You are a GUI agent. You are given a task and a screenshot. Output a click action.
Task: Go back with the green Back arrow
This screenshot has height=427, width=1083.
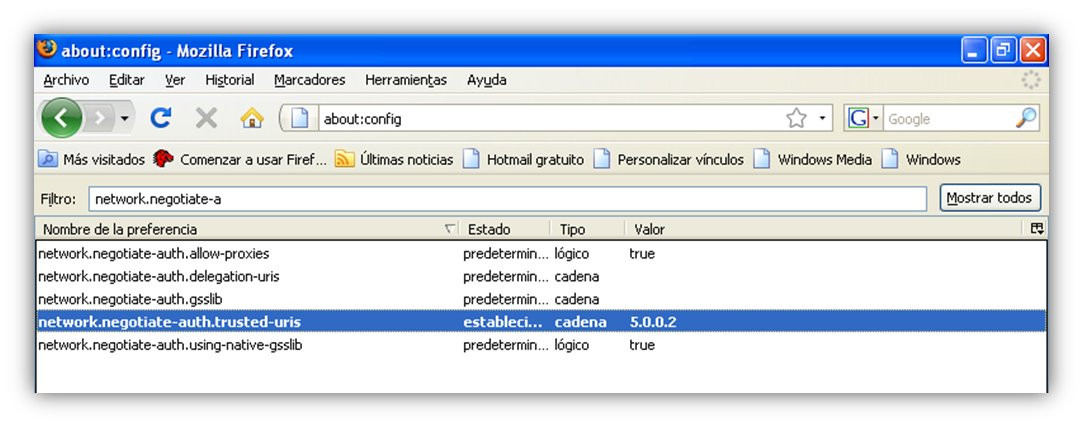[61, 119]
